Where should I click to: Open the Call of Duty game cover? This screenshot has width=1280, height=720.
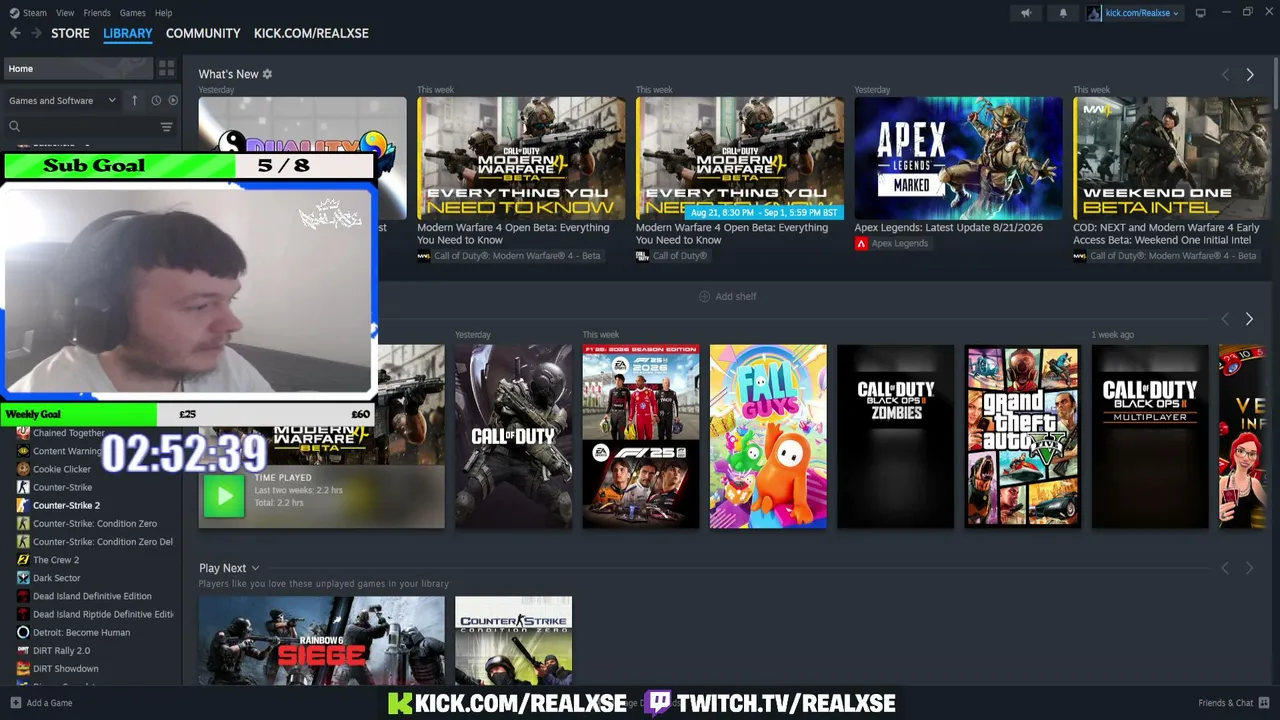(513, 436)
